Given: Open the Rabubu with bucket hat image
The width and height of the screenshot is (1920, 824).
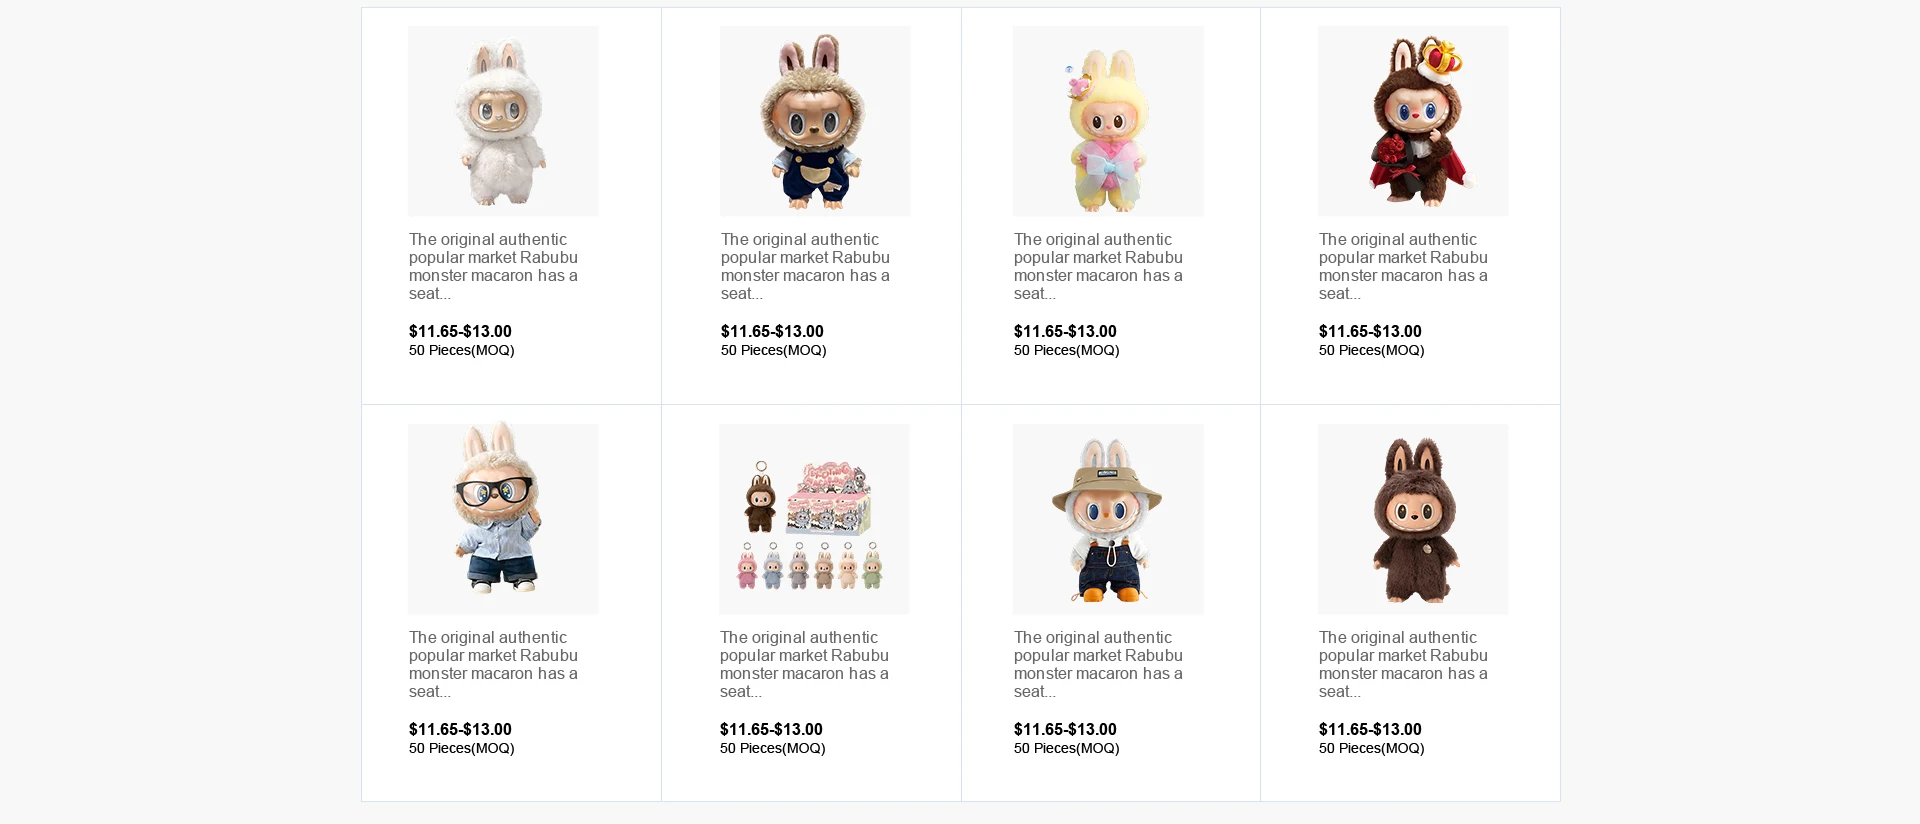Looking at the screenshot, I should pos(1108,519).
